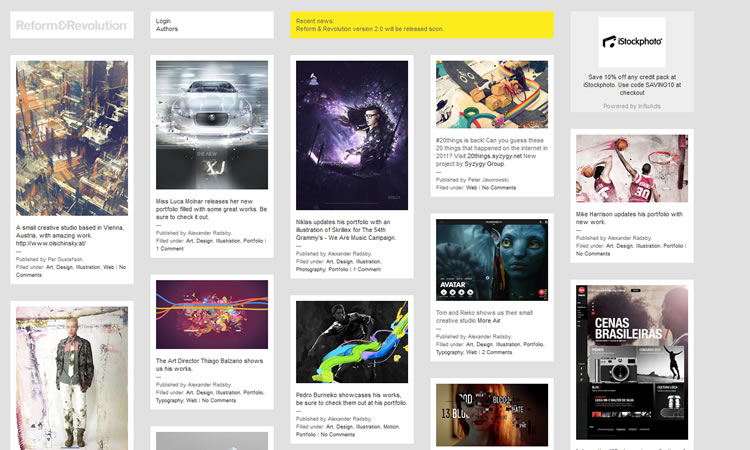Open the 20things isometric illustration thumbnail
The width and height of the screenshot is (750, 450).
pos(491,95)
